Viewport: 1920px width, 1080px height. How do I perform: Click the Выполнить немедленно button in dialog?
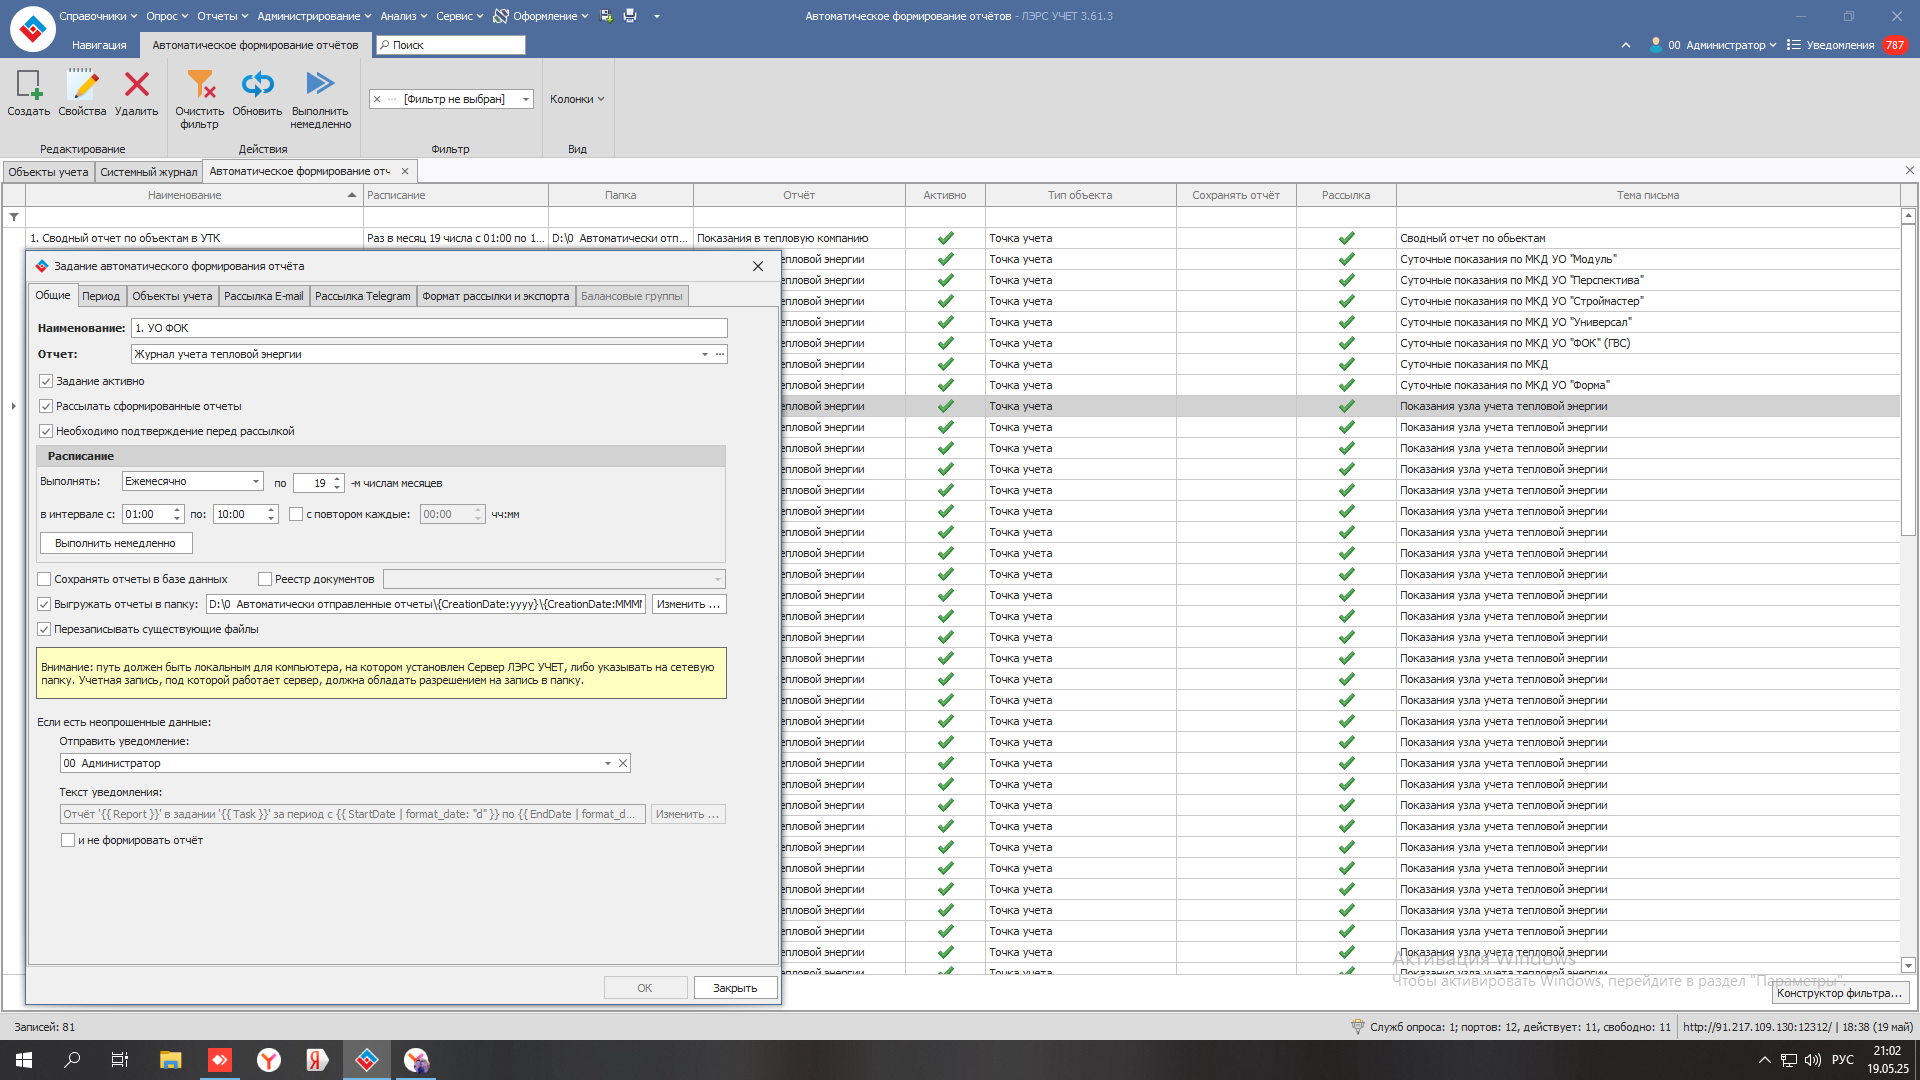pos(116,543)
